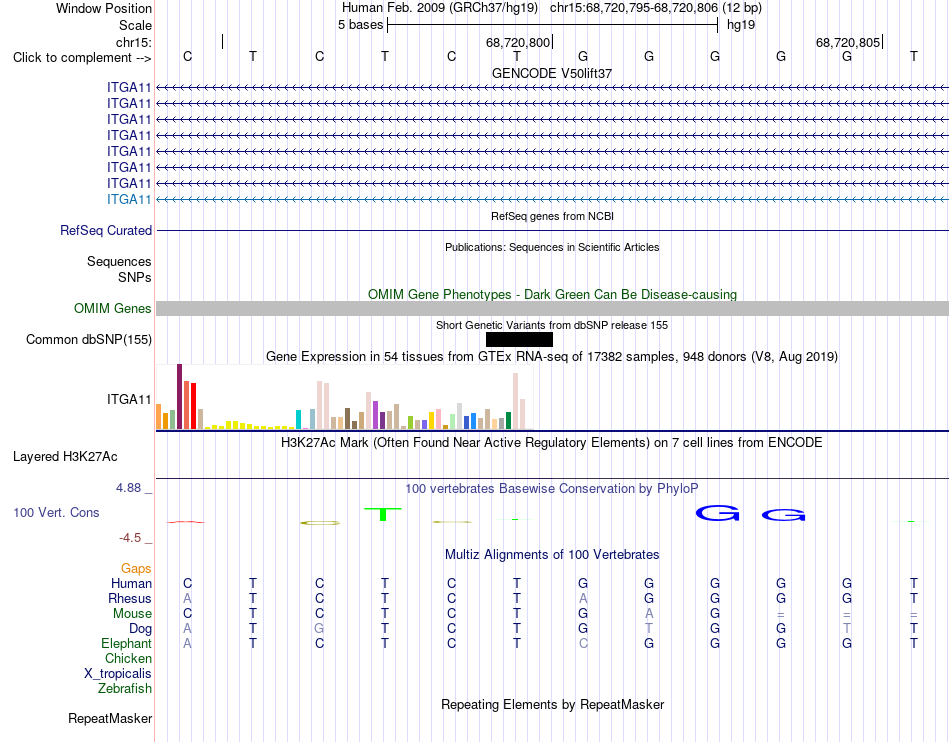Screen dimensions: 950x742
Task: Open Publications: Sequences in Scientific Articles title
Action: click(x=552, y=247)
